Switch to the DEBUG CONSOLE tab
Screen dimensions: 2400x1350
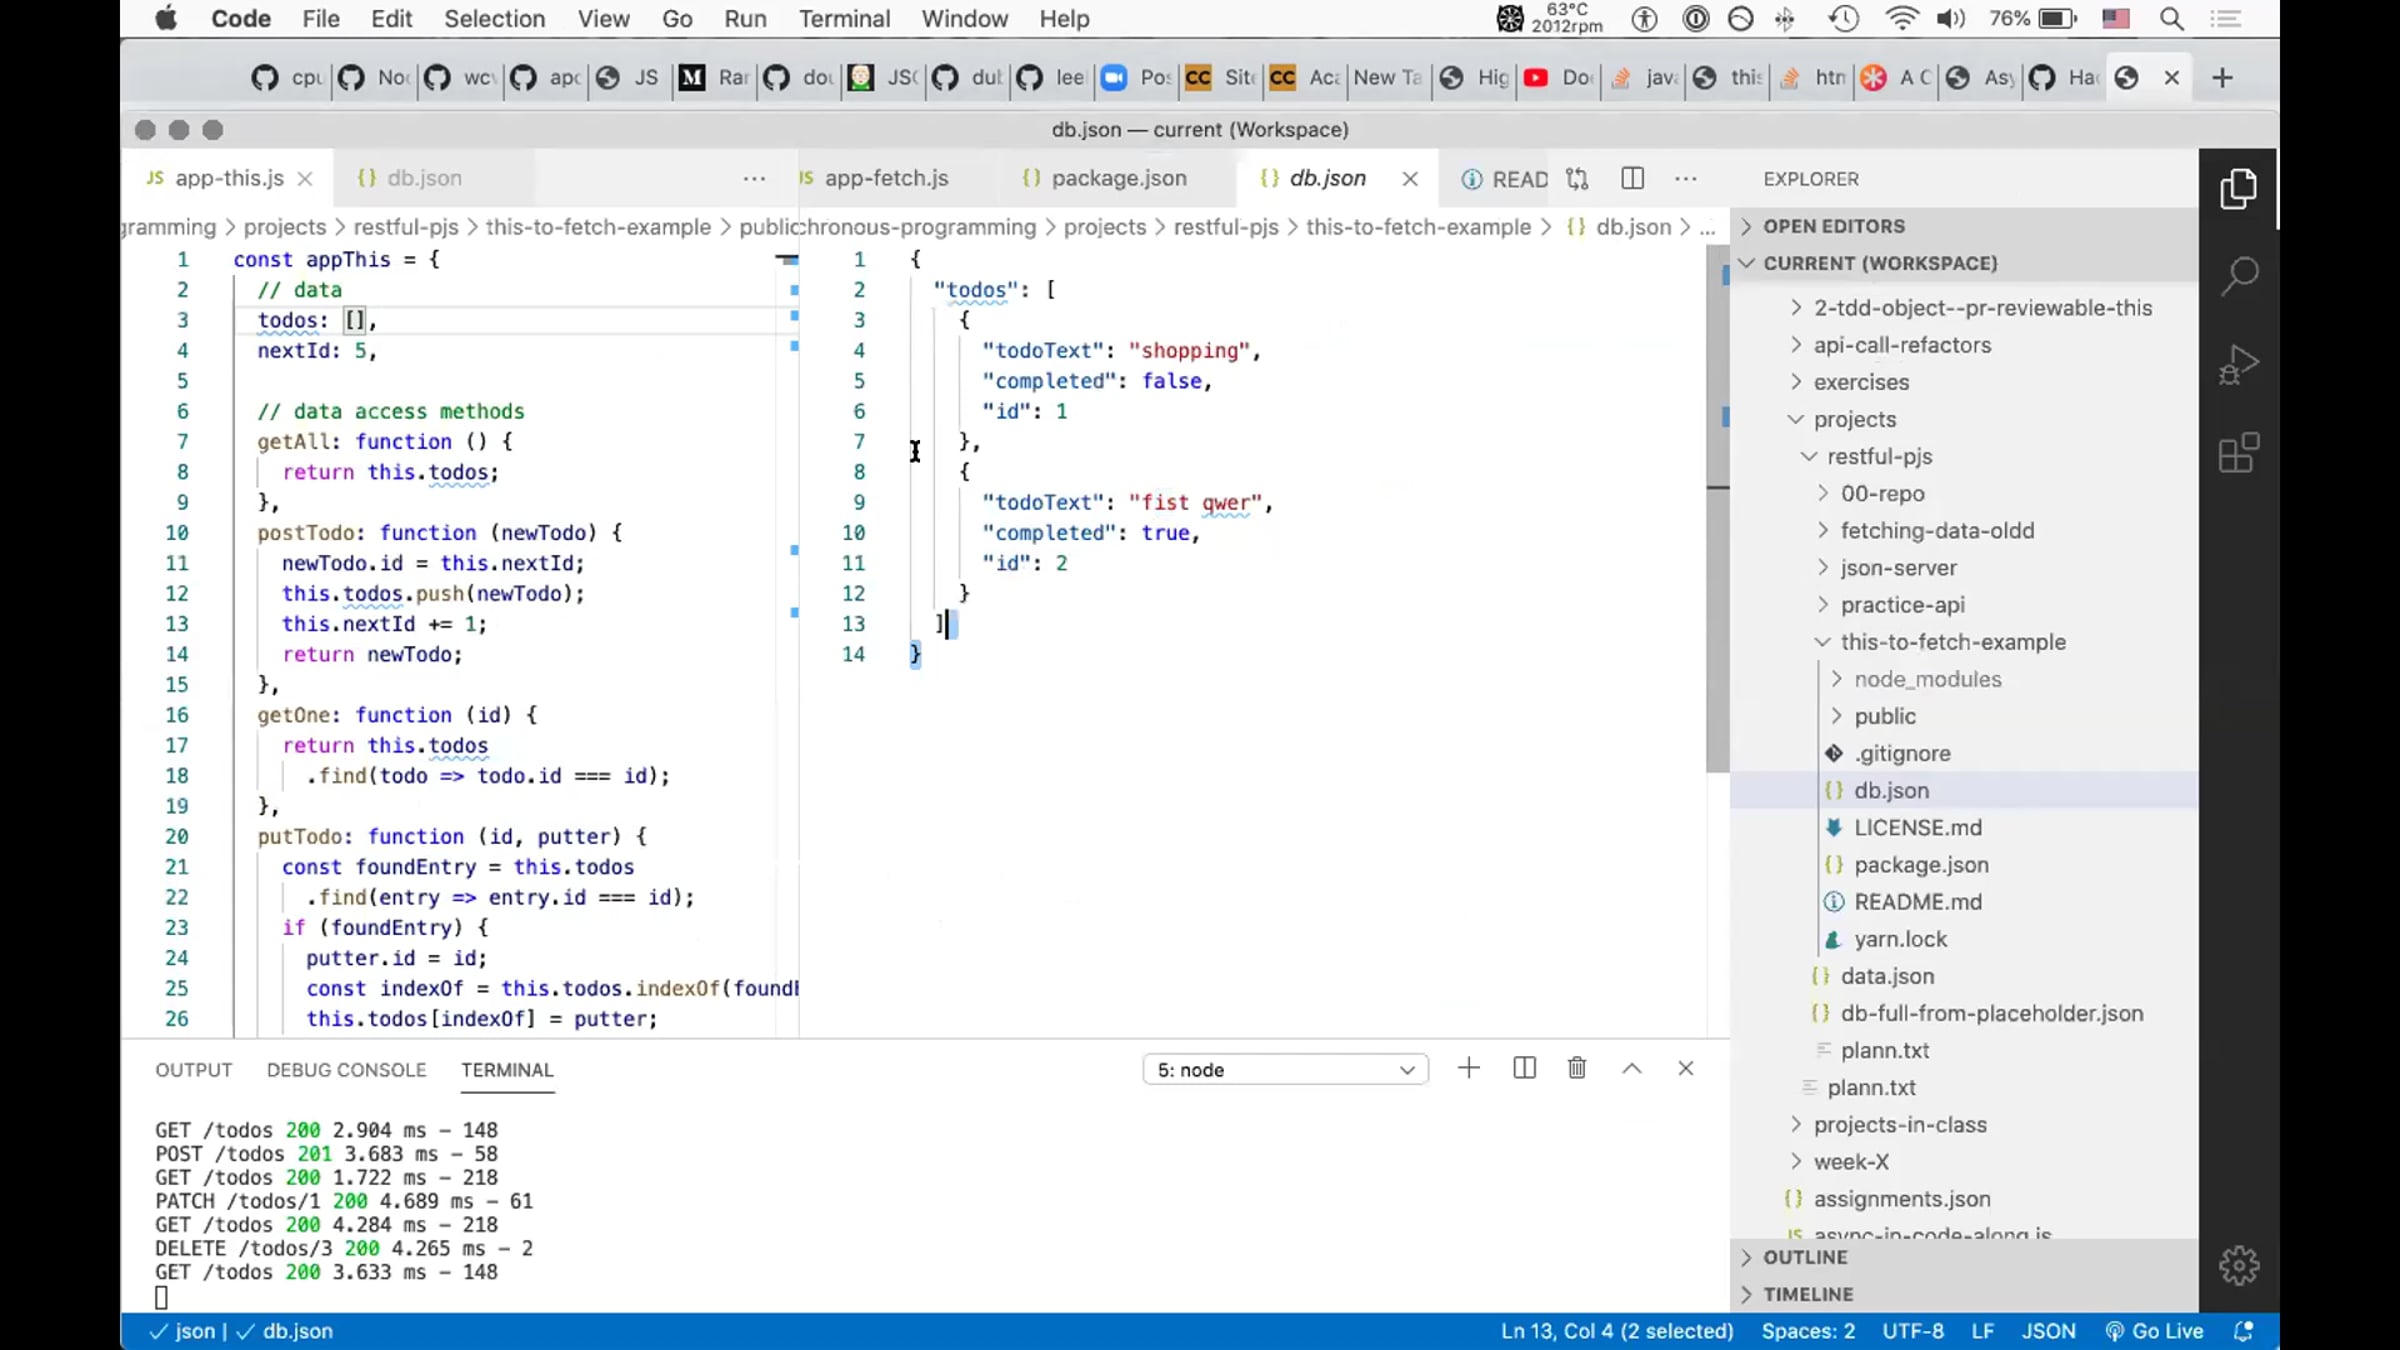(x=346, y=1070)
